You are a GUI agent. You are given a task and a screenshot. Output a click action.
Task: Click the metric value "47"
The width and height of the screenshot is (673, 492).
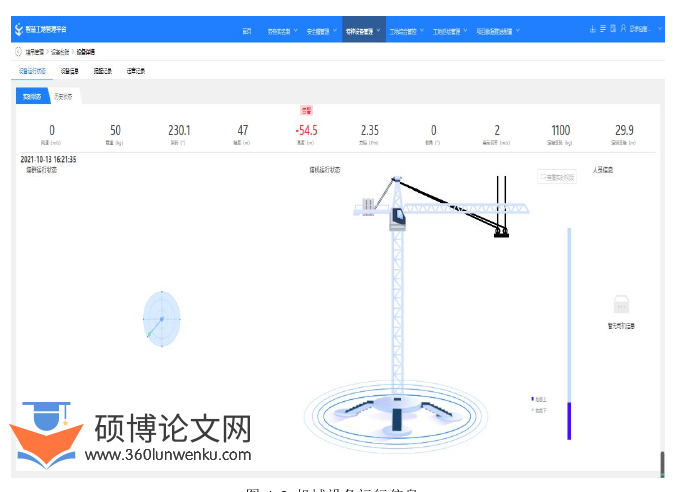243,131
